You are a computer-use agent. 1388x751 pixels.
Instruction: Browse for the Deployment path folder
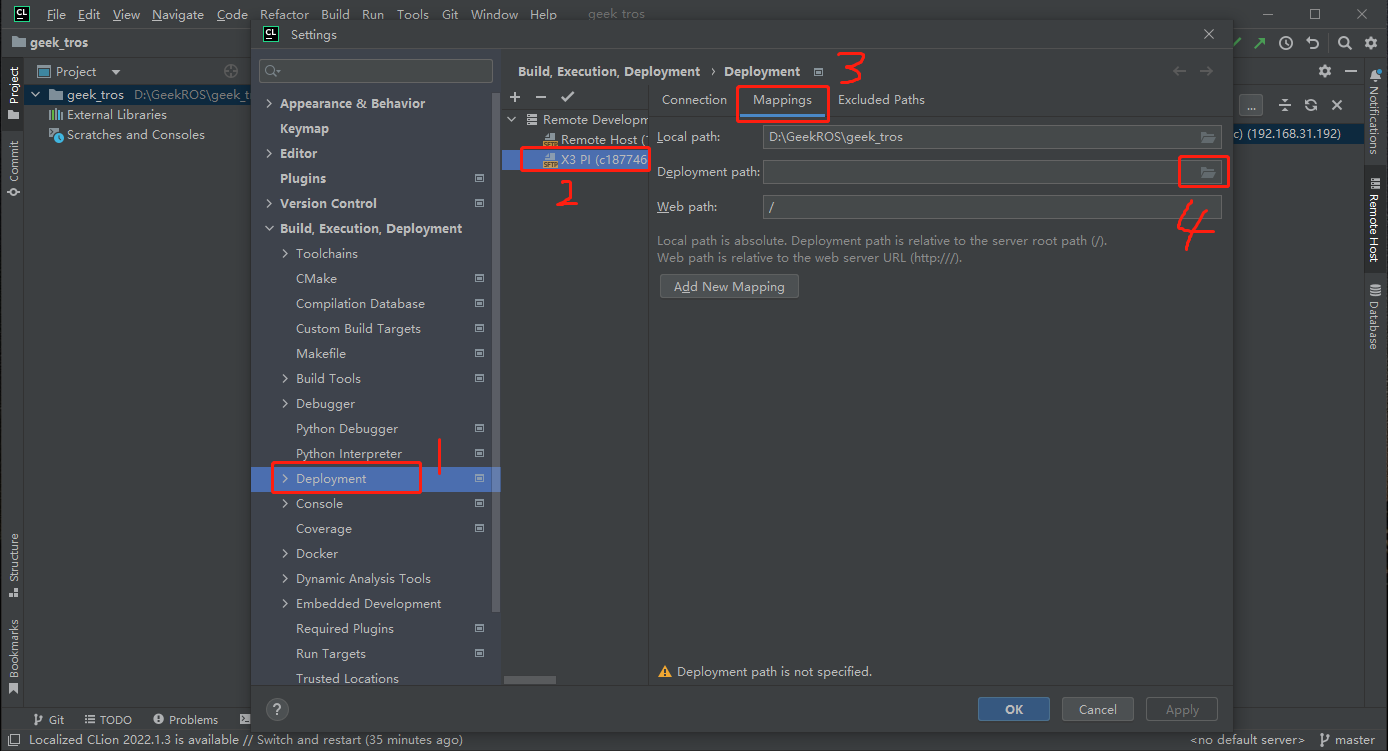point(1207,173)
